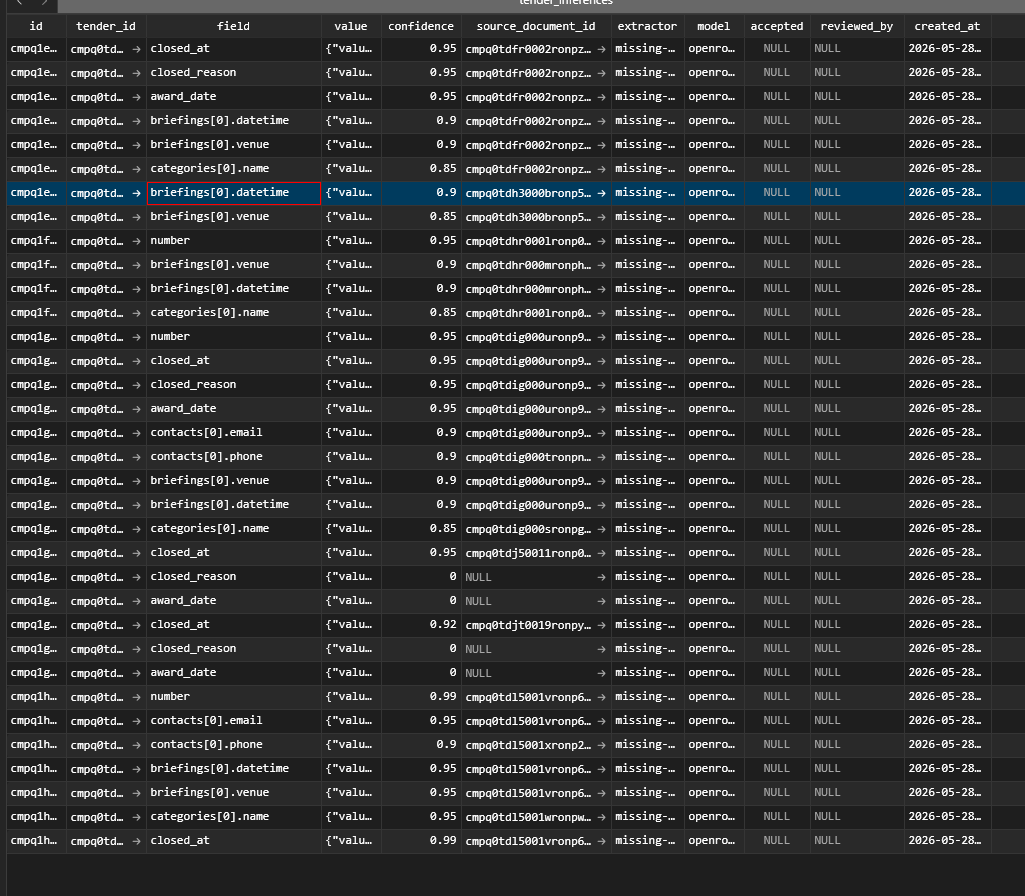This screenshot has width=1025, height=896.
Task: Follow tender_id arrow in contacts[0].phone cmpq0tdig000tronpn row
Action: [x=136, y=457]
